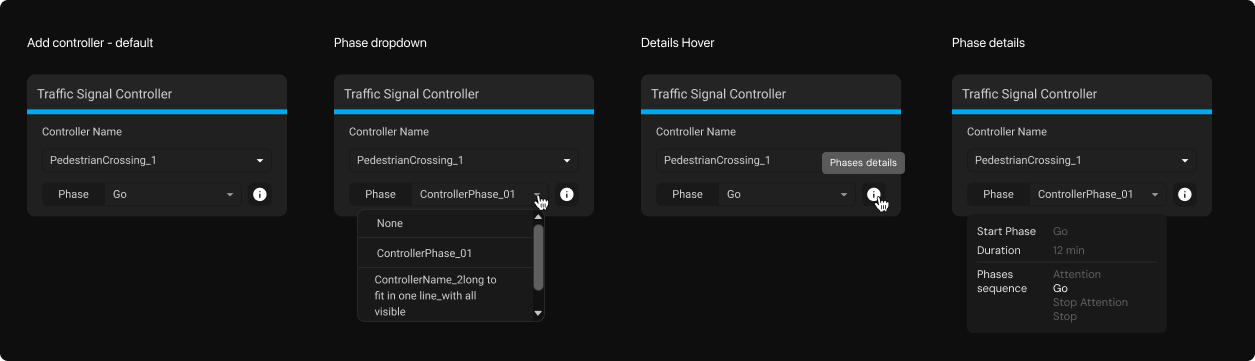Click scroll down arrow in phase list
The width and height of the screenshot is (1255, 361).
point(539,313)
